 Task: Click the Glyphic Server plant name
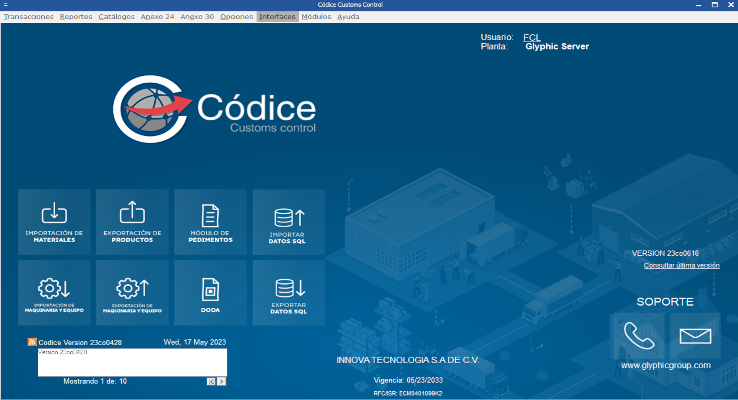point(557,46)
